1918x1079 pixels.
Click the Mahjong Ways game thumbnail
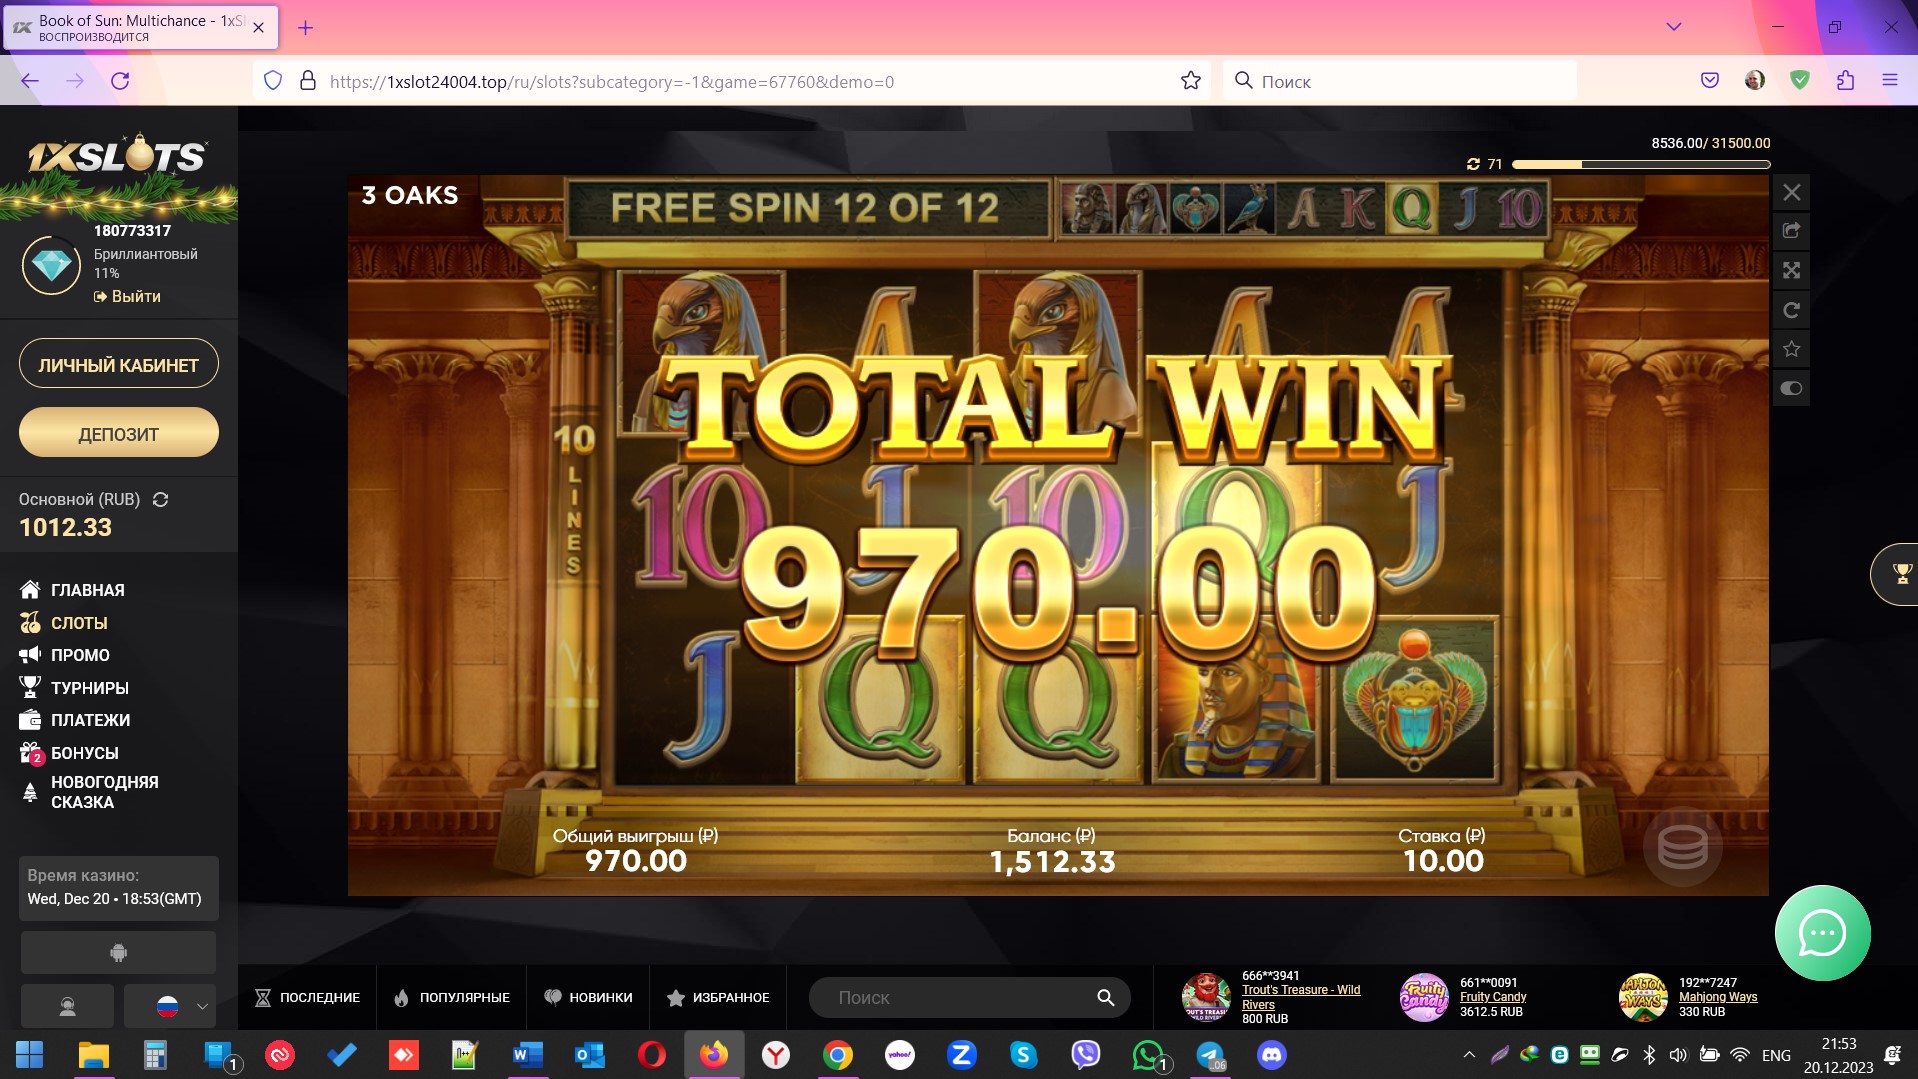pos(1643,997)
